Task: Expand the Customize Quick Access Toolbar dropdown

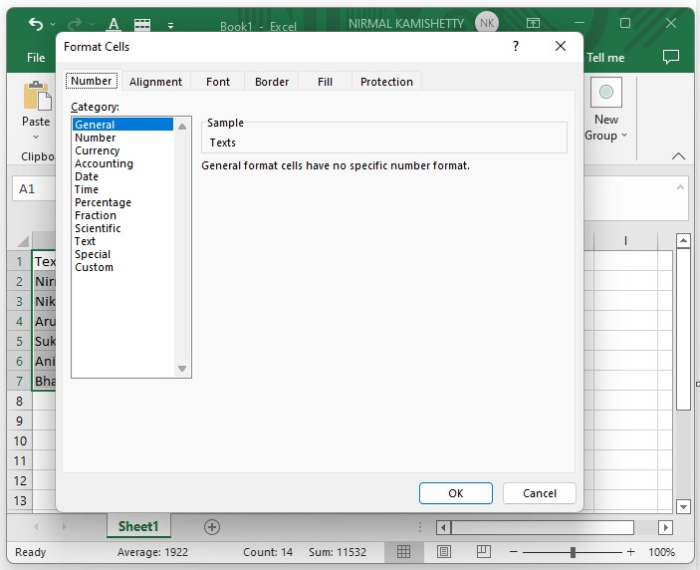Action: (x=170, y=25)
